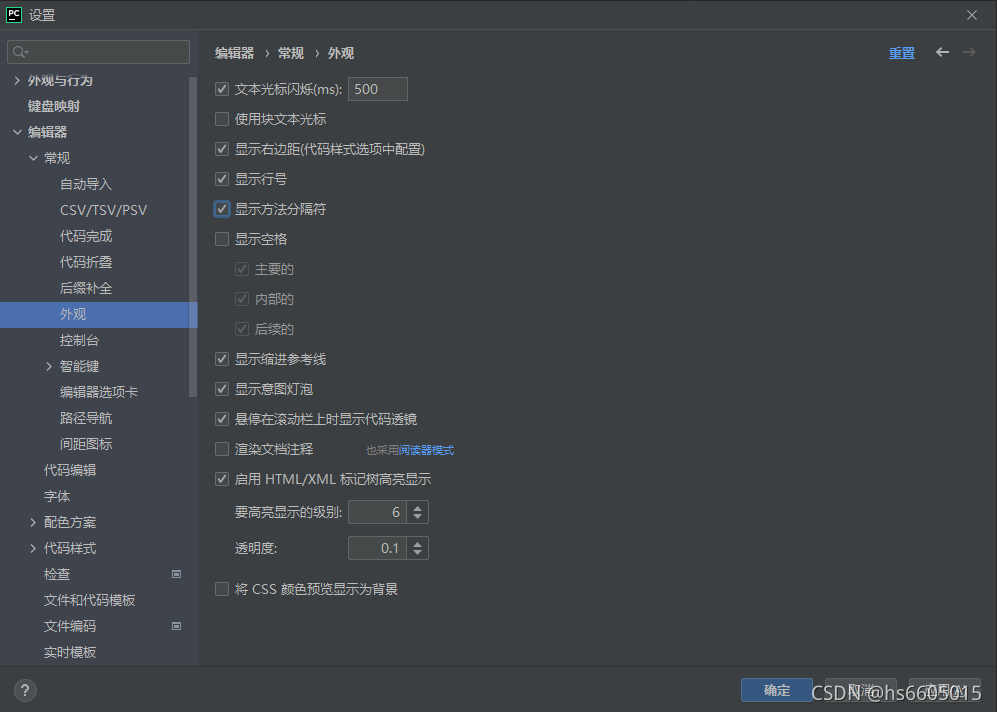This screenshot has width=997, height=712.
Task: Click 编辑器 in the breadcrumb
Action: tap(235, 53)
